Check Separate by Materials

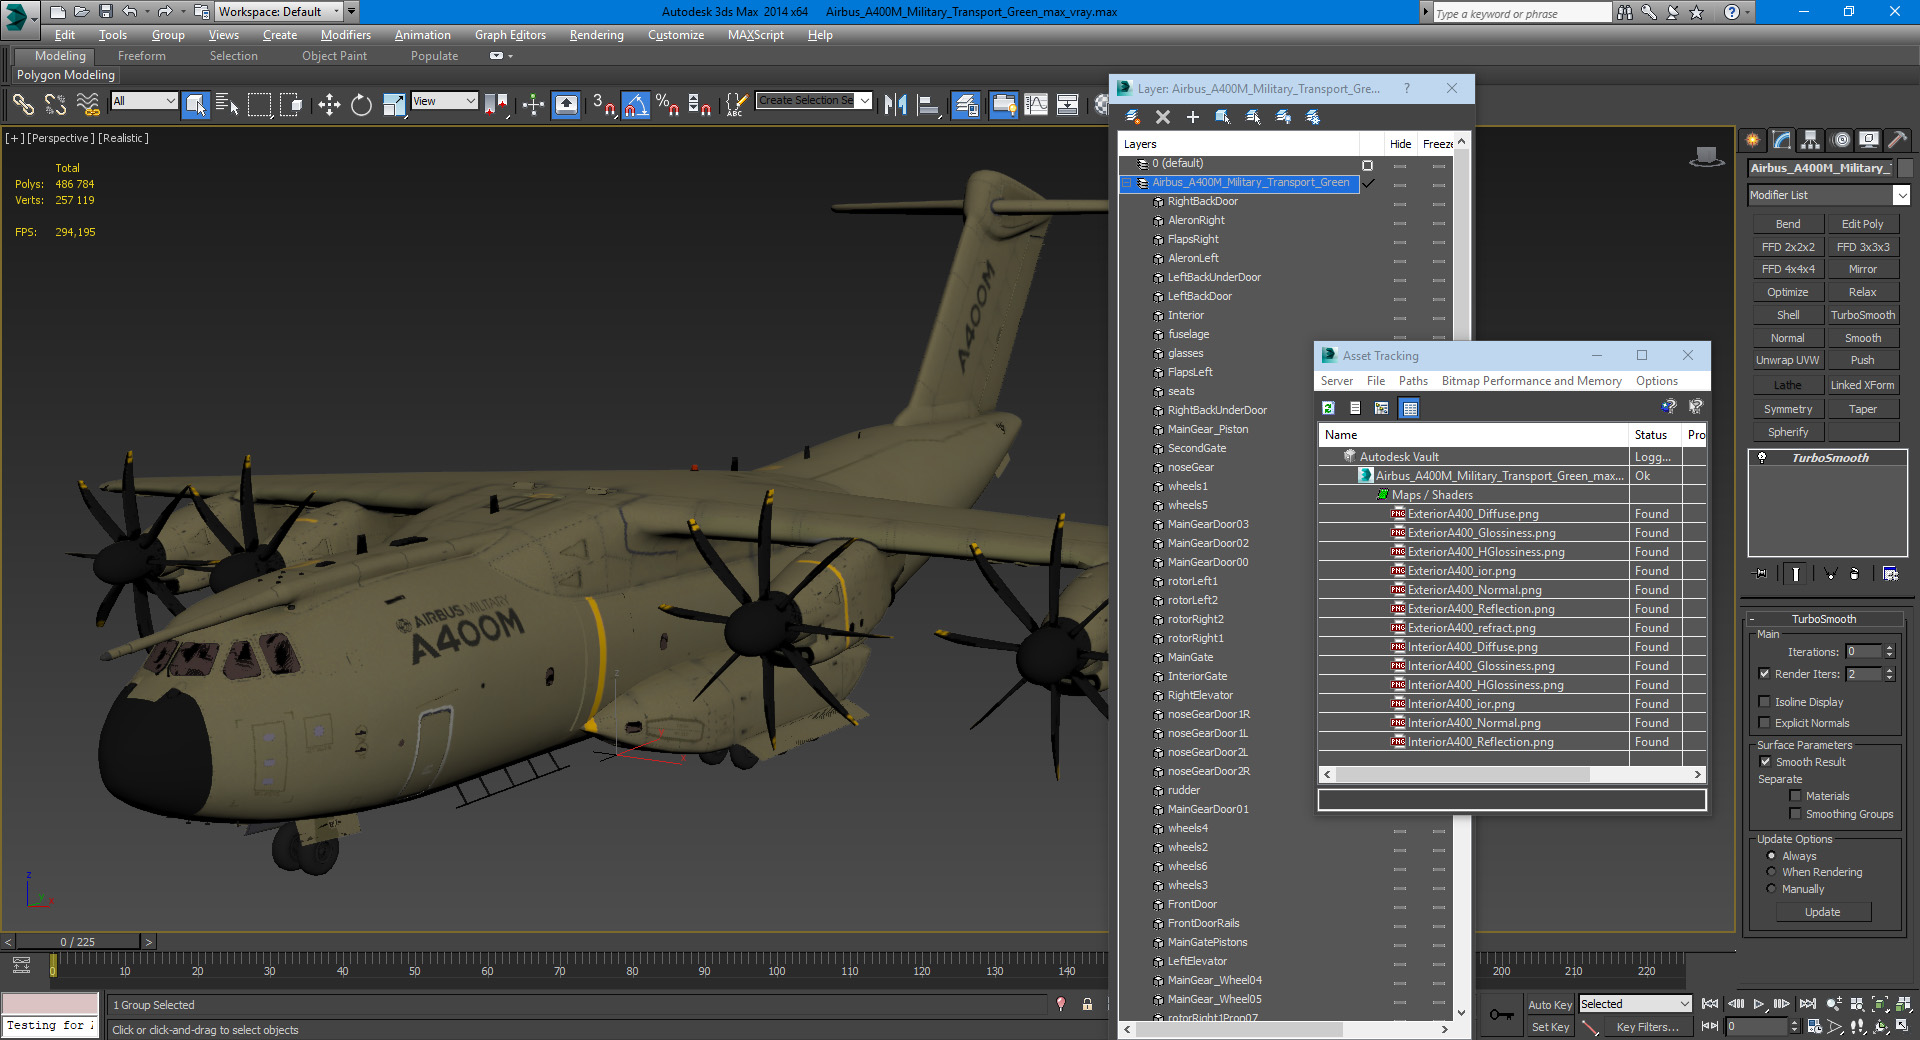(1796, 796)
